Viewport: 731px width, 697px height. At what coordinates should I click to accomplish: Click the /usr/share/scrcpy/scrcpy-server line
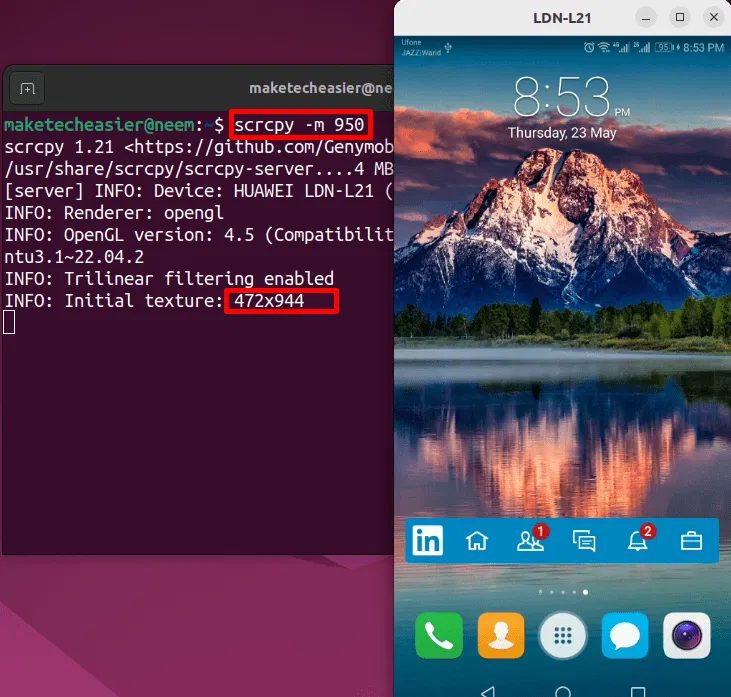pos(199,169)
